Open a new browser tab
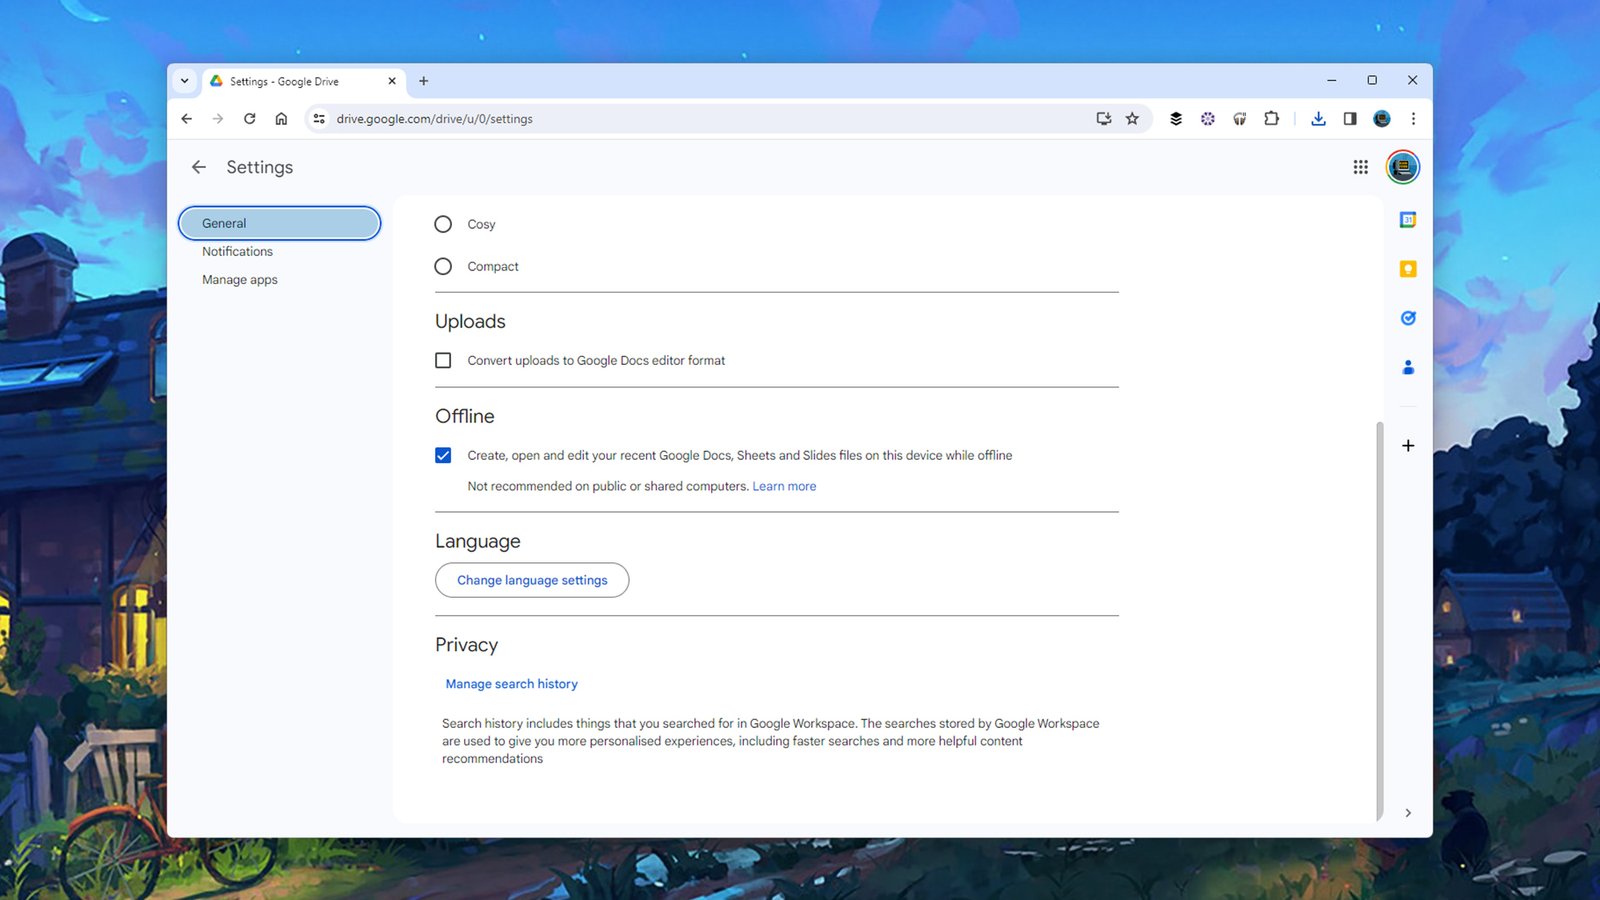The width and height of the screenshot is (1600, 900). (x=423, y=81)
